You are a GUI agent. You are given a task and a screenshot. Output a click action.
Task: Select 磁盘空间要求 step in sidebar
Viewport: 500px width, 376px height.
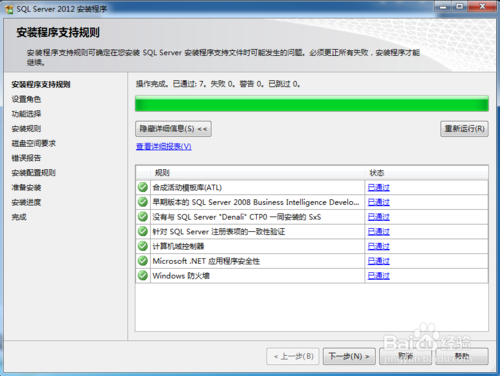(33, 143)
